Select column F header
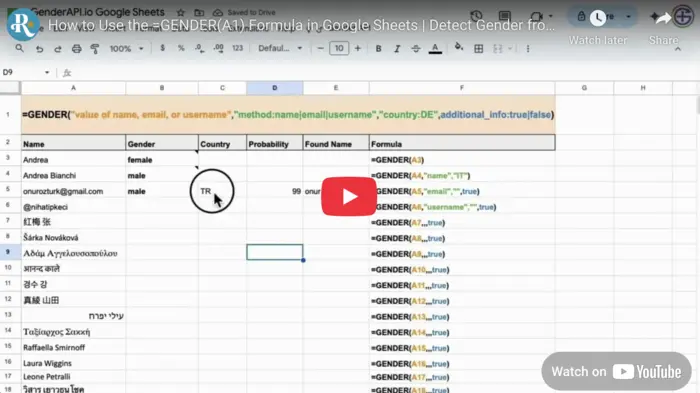The width and height of the screenshot is (700, 393). pyautogui.click(x=462, y=88)
